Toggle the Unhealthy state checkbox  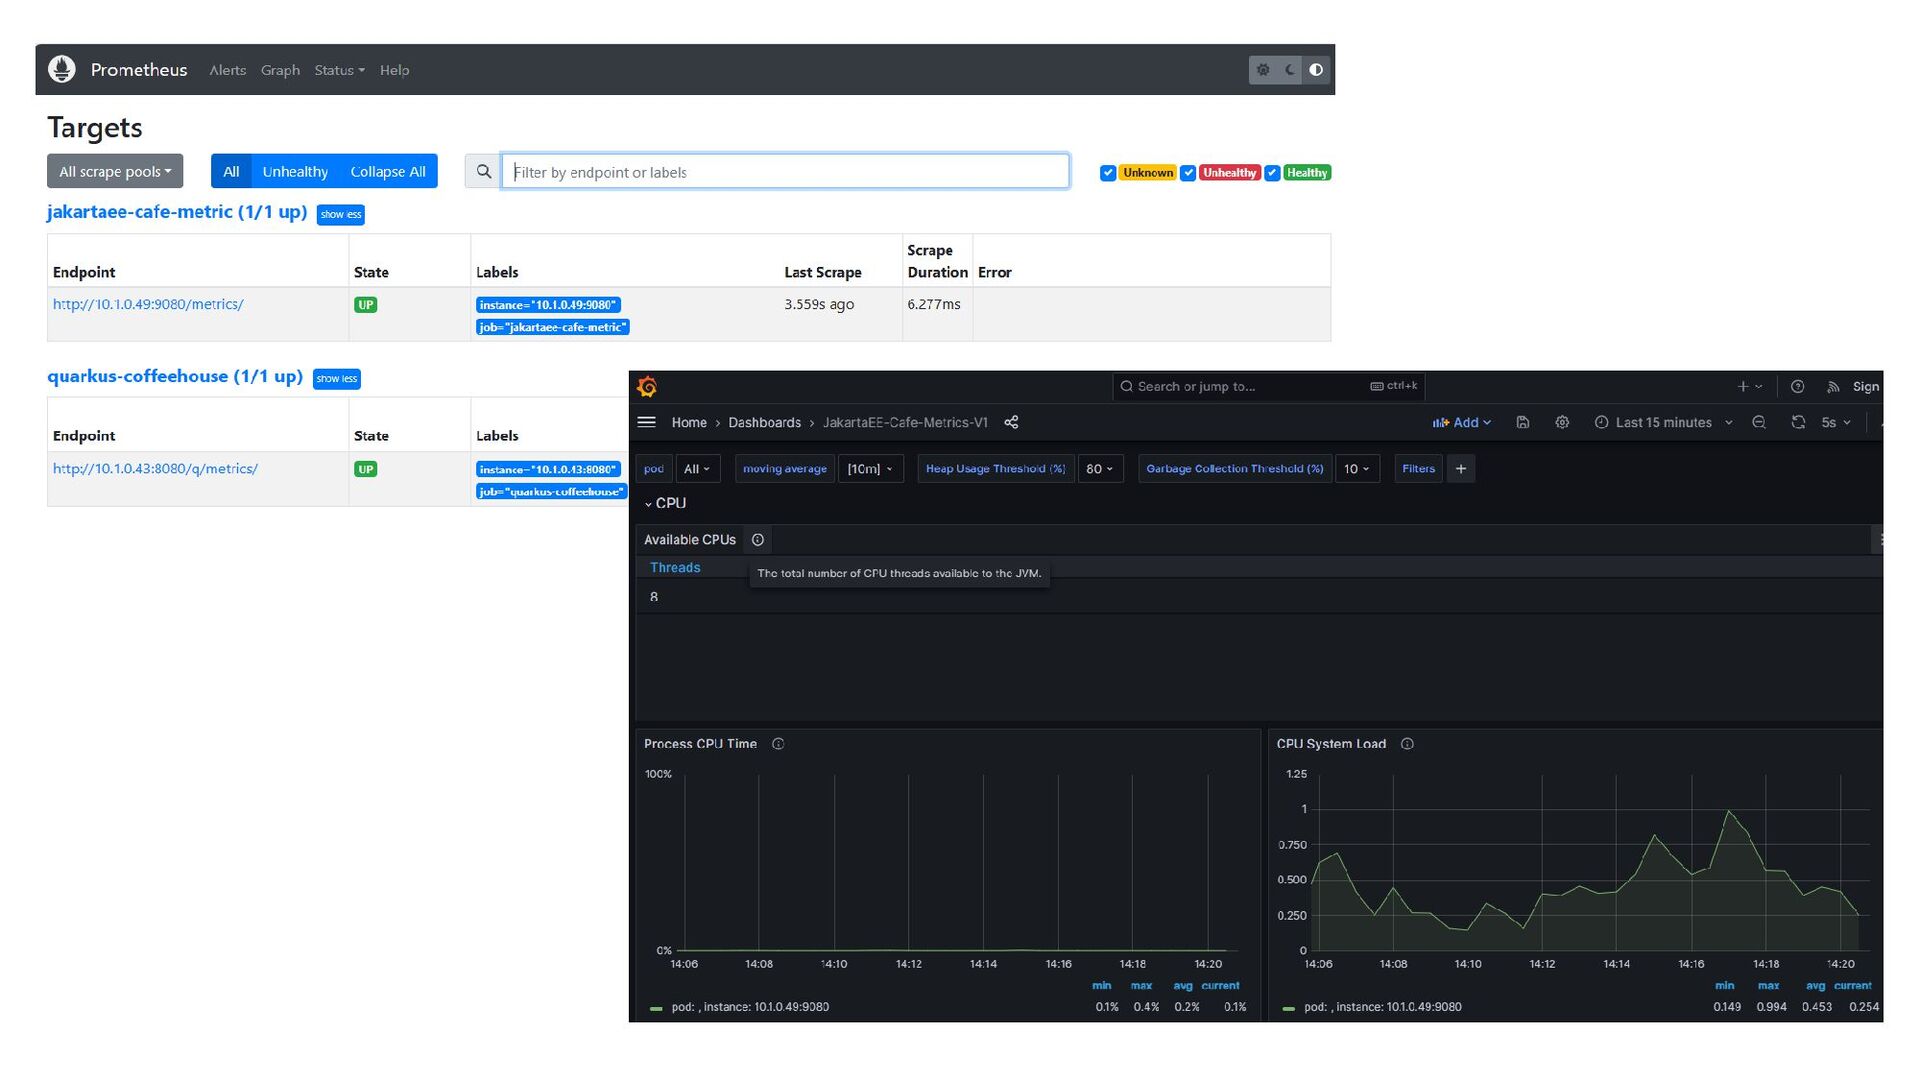[1188, 173]
